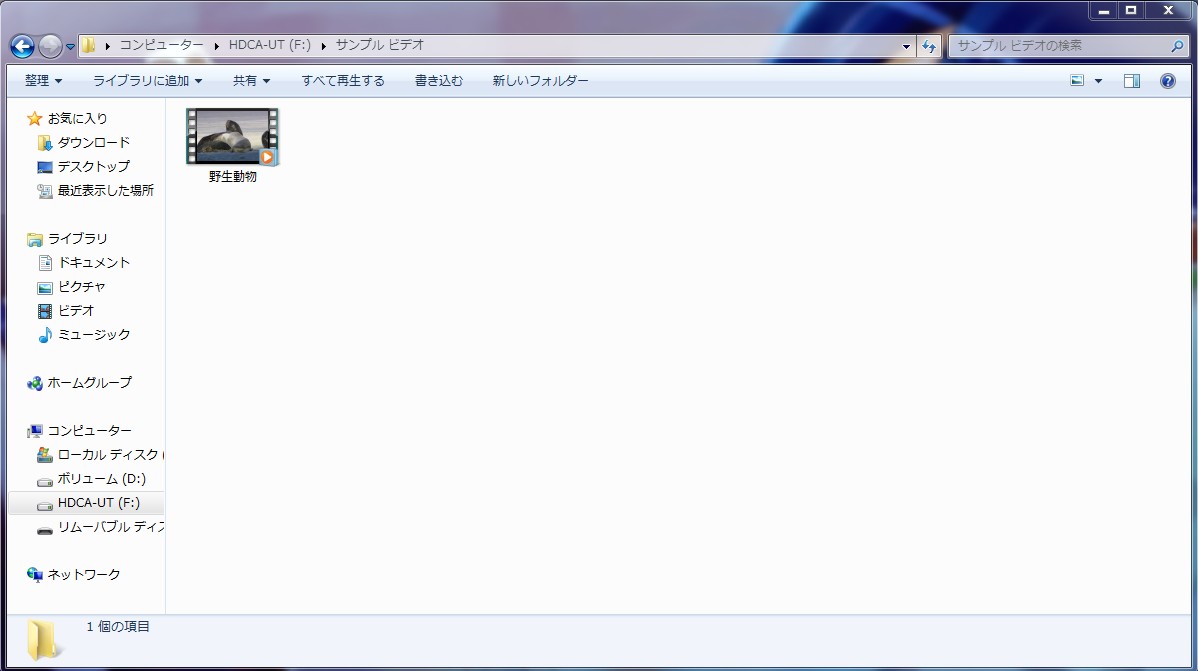Viewport: 1198px width, 671px height.
Task: Go back with the blue Back arrow
Action: (x=22, y=47)
